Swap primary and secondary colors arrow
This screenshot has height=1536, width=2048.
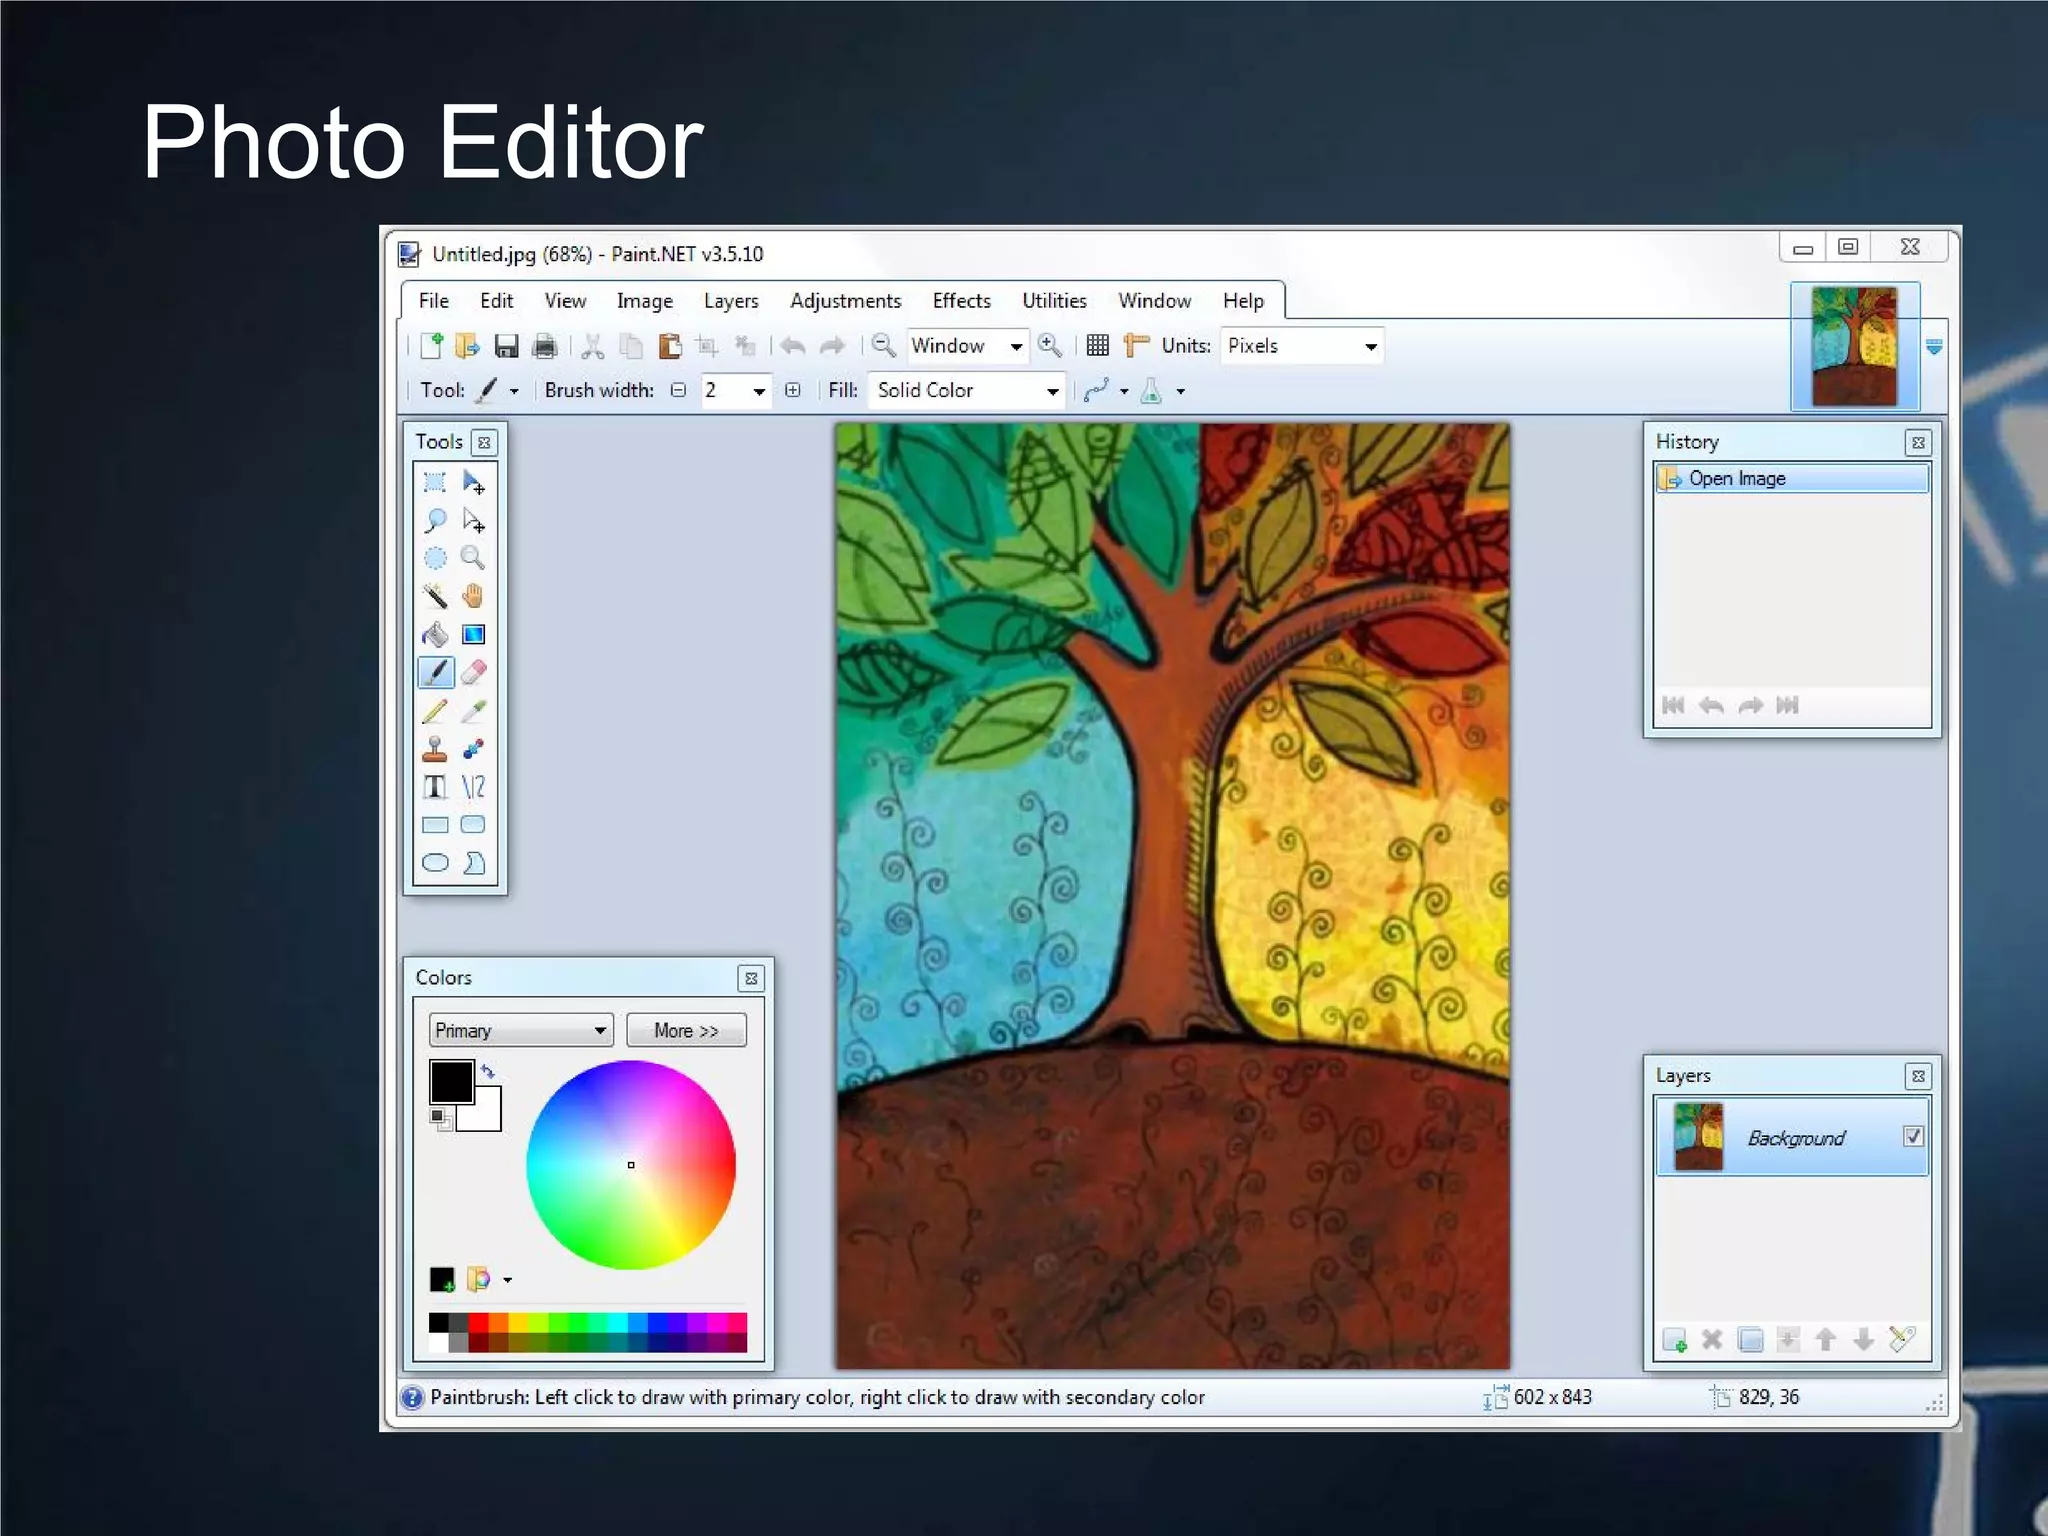click(487, 1072)
